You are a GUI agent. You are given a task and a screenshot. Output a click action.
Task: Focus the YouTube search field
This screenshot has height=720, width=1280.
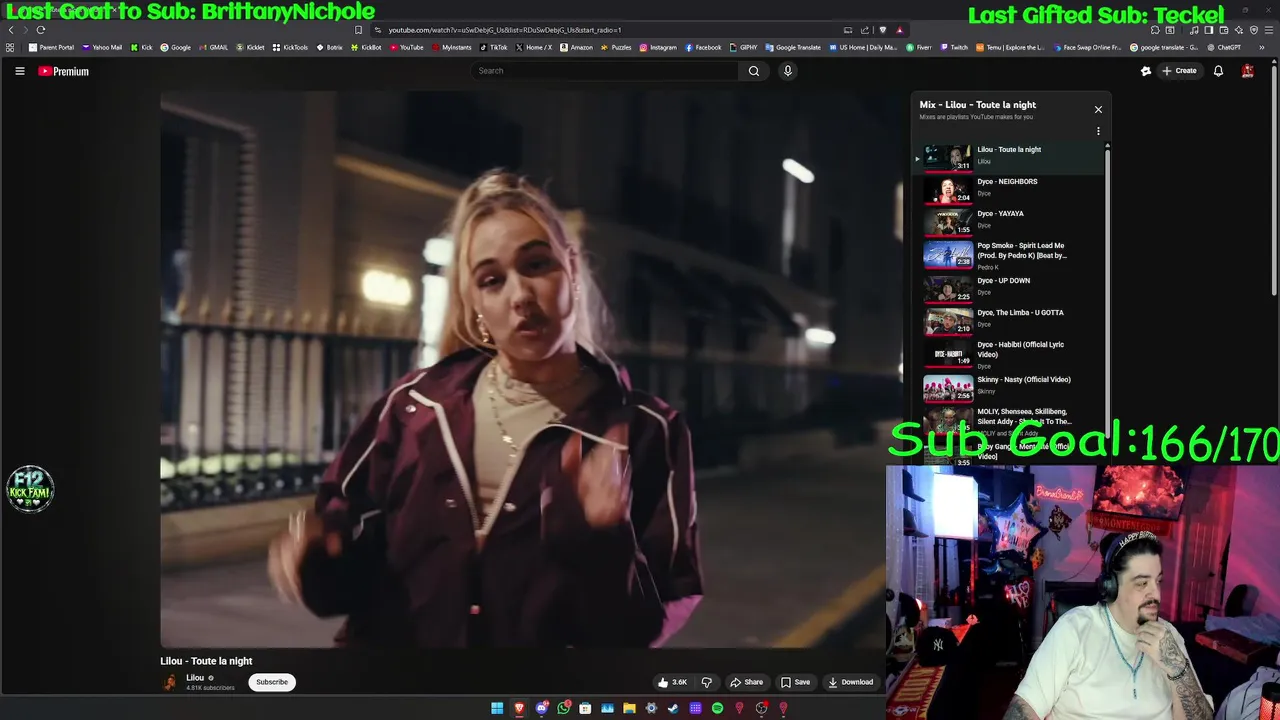point(605,71)
